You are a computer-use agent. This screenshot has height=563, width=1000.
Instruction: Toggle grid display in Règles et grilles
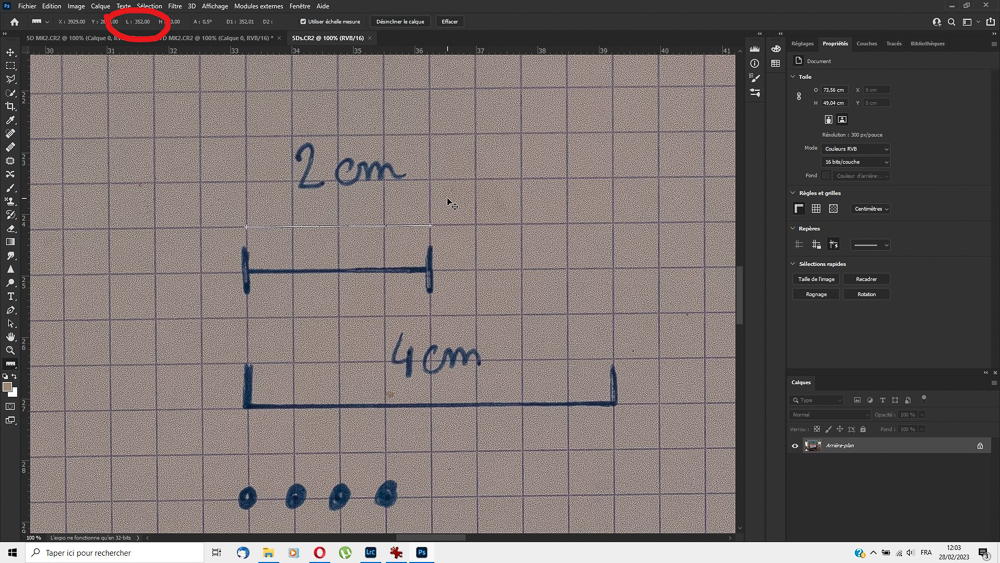816,208
